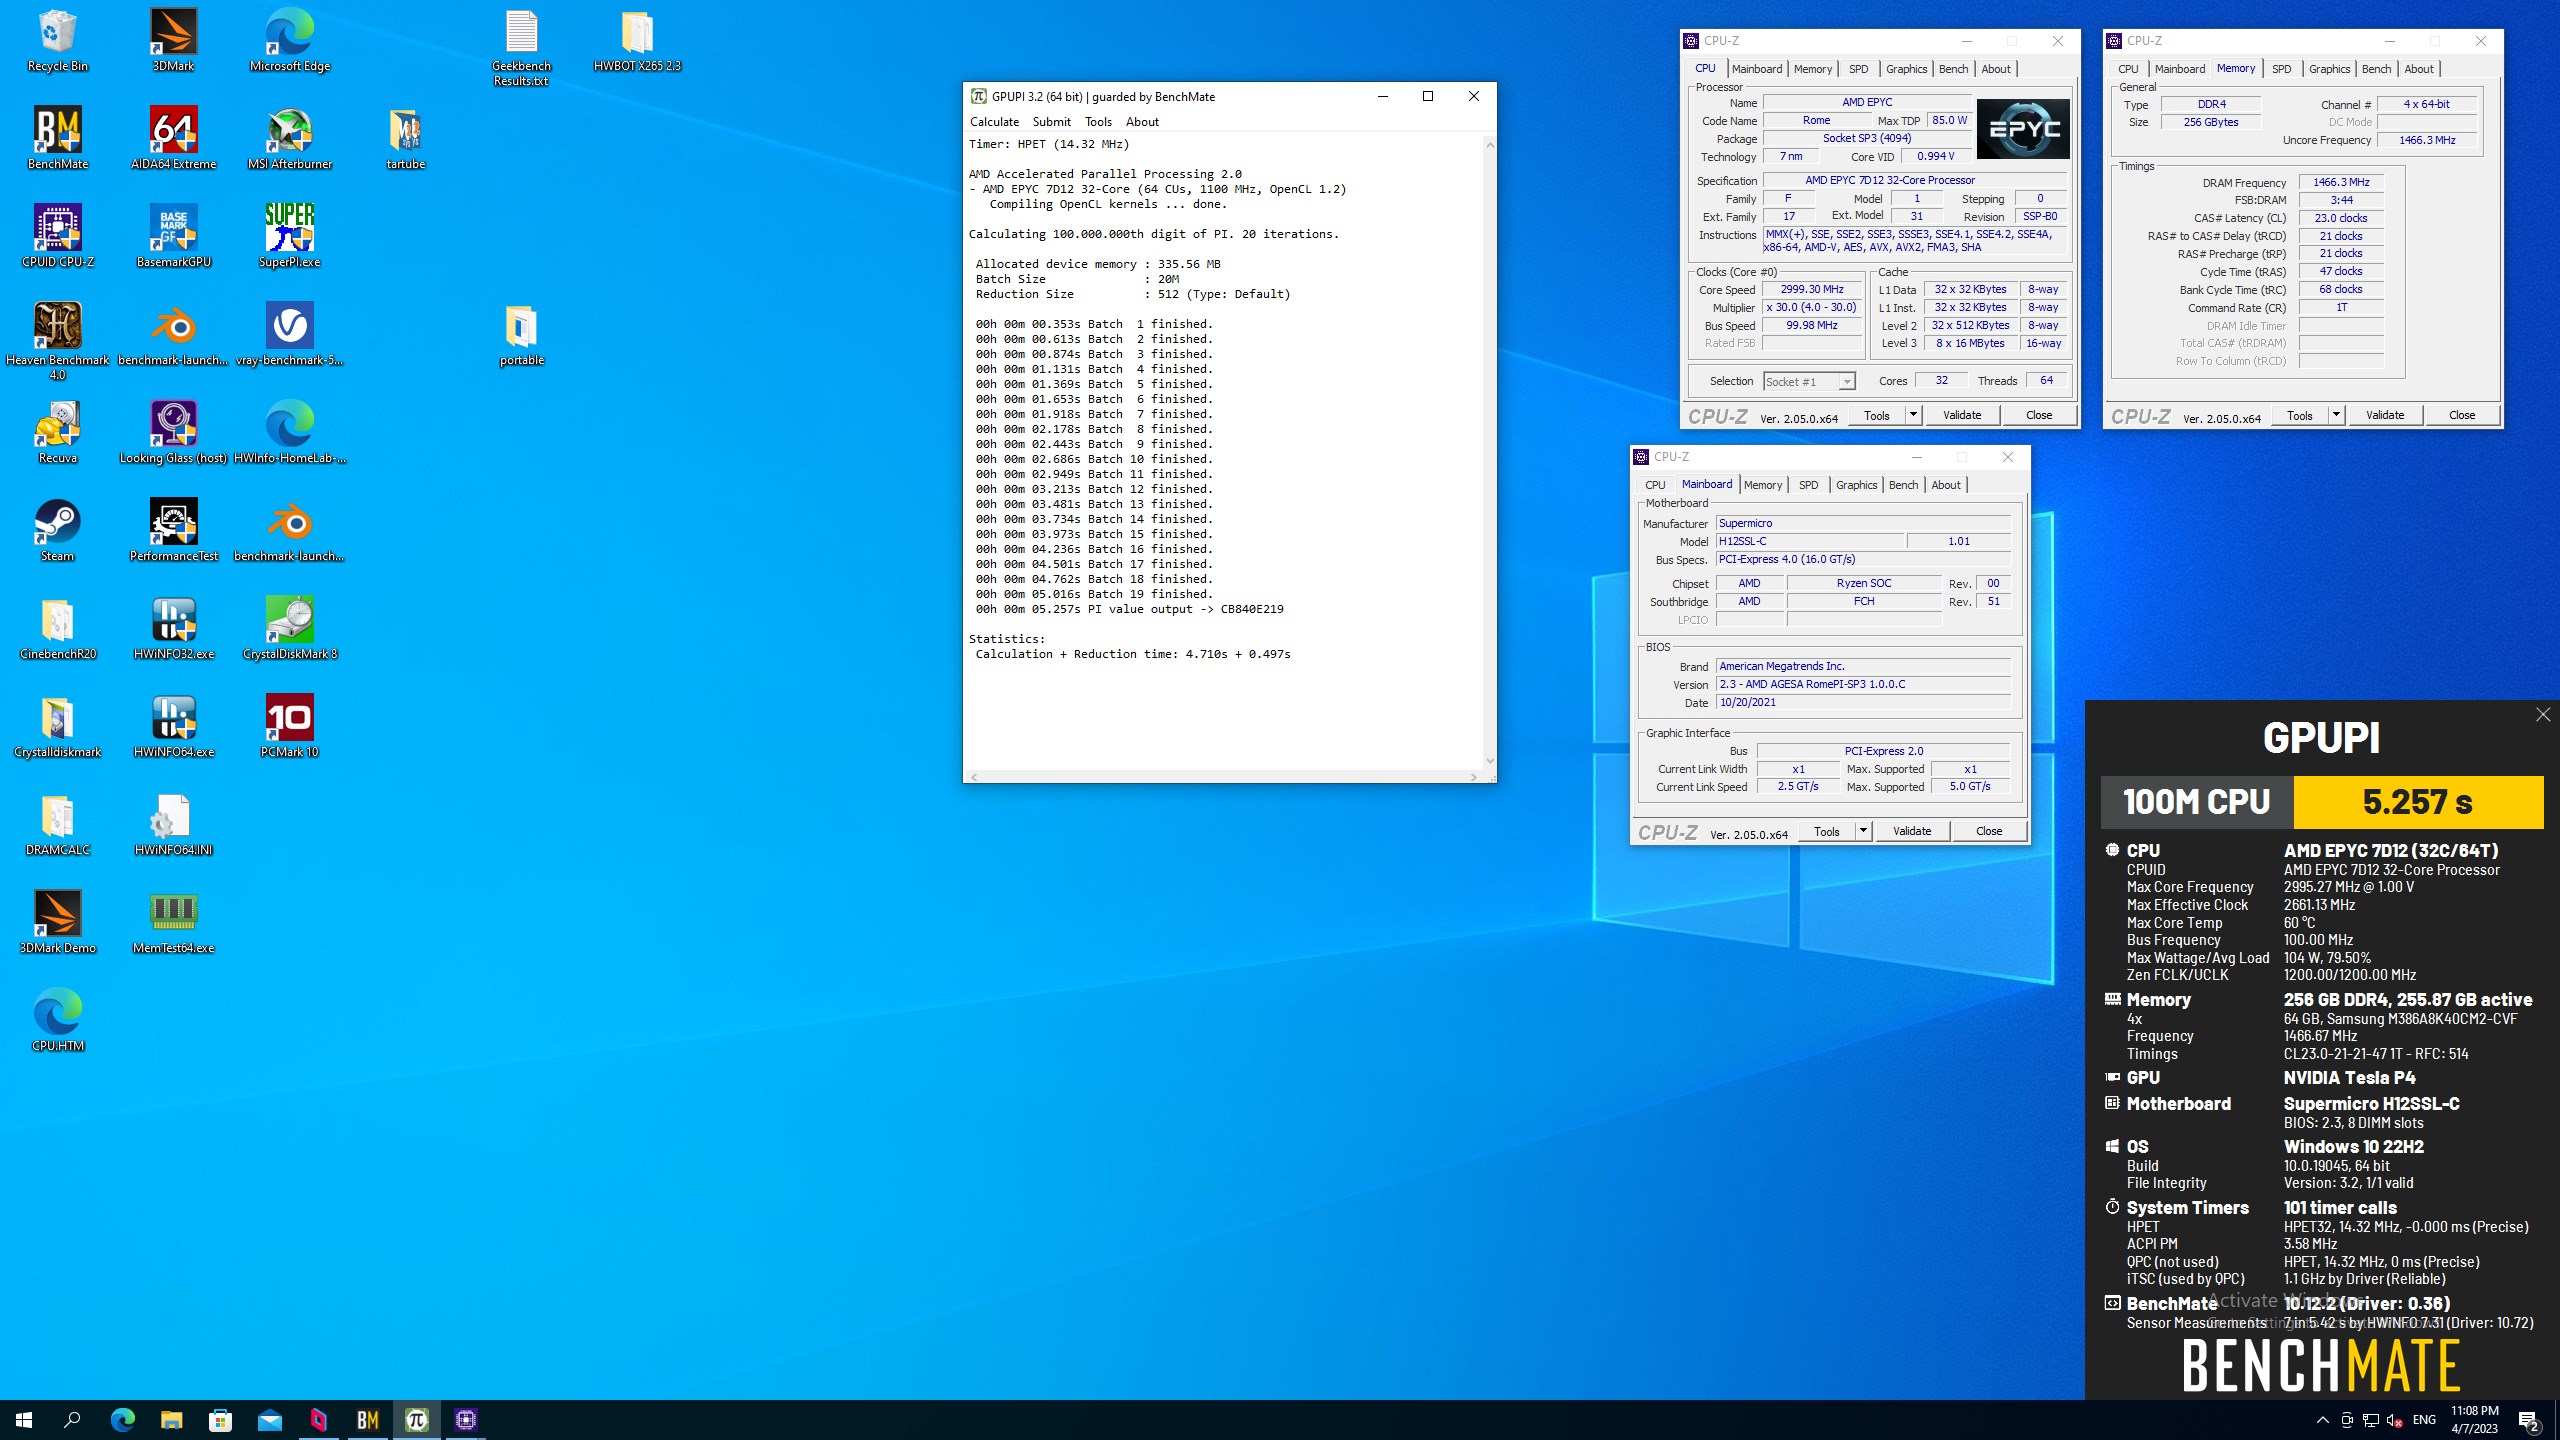The width and height of the screenshot is (2560, 1440).
Task: Select the Recuva desktop icon
Action: pos(58,433)
